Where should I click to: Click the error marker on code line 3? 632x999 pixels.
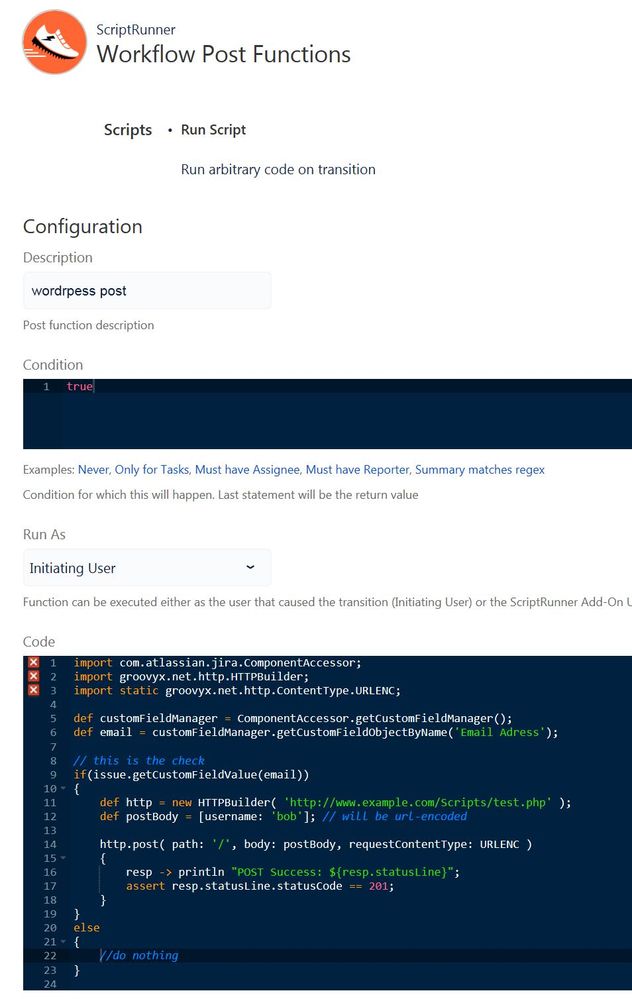34,691
